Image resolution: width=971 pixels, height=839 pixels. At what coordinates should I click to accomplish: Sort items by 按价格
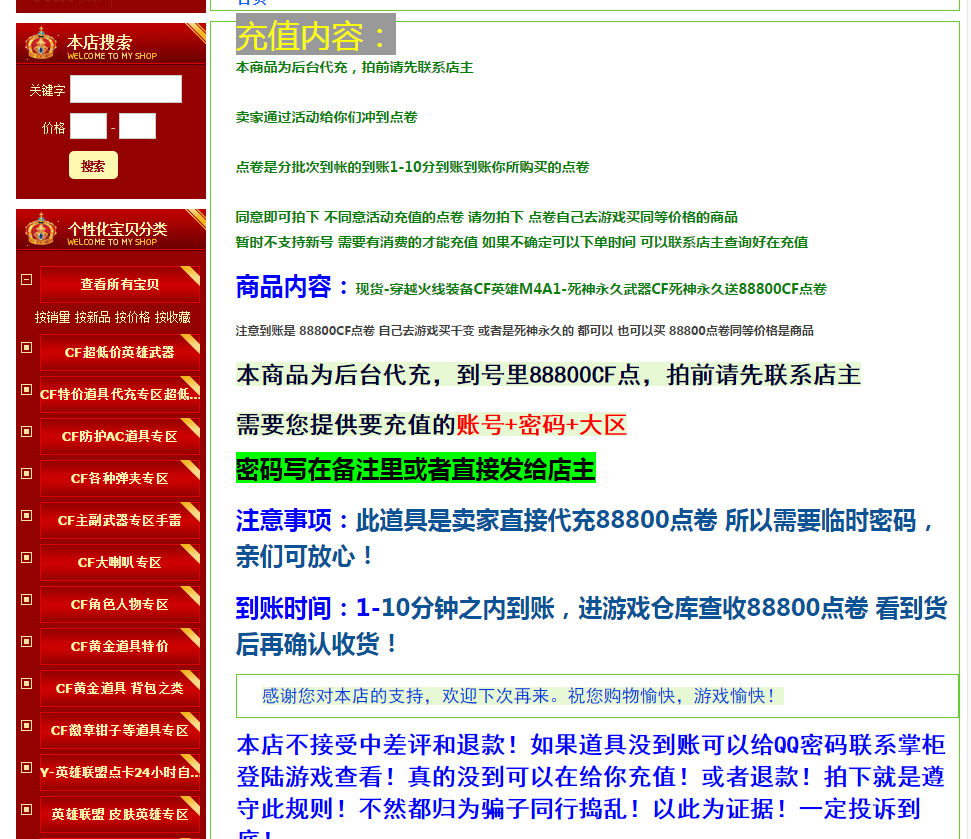tap(132, 317)
